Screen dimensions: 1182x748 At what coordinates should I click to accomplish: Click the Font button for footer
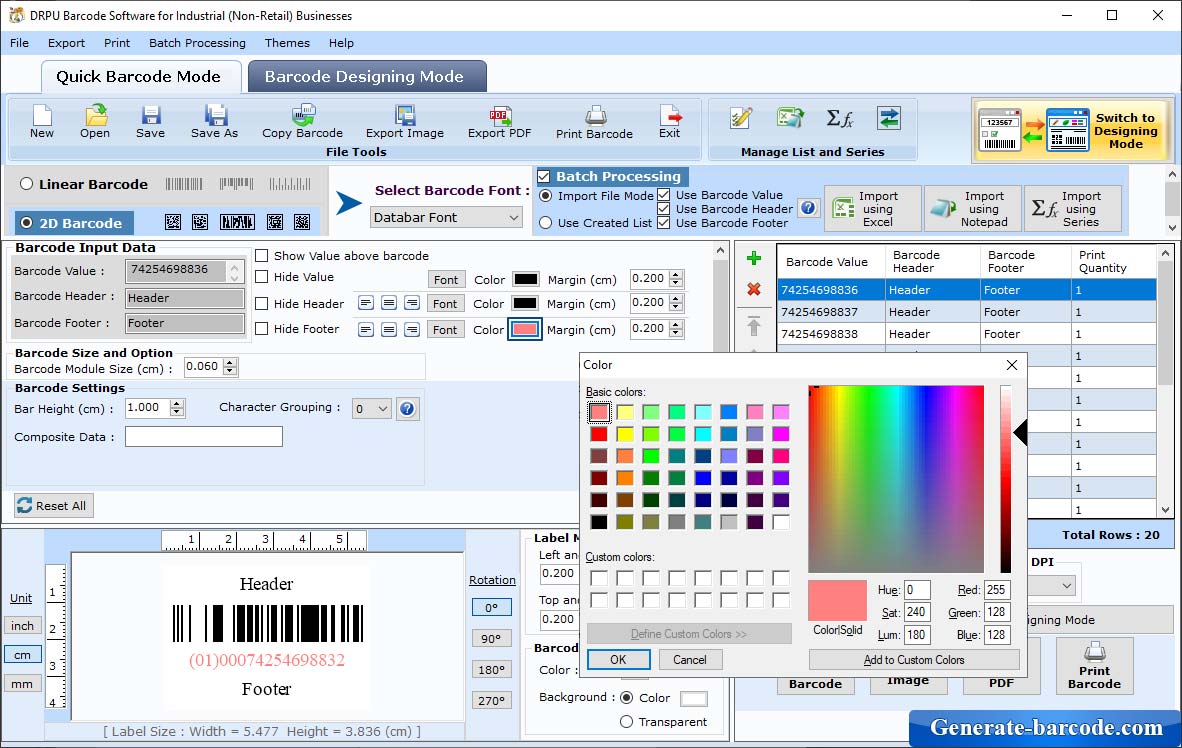coord(445,330)
